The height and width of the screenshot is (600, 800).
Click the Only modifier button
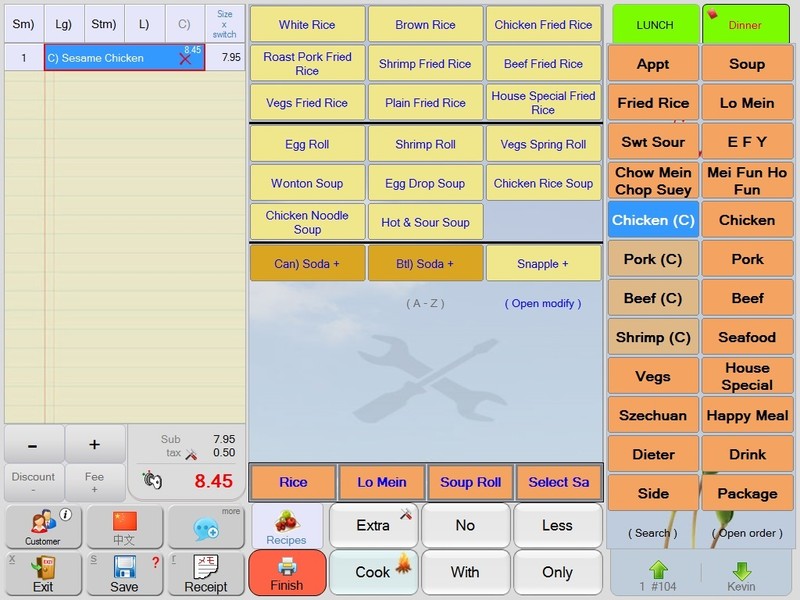coord(558,572)
